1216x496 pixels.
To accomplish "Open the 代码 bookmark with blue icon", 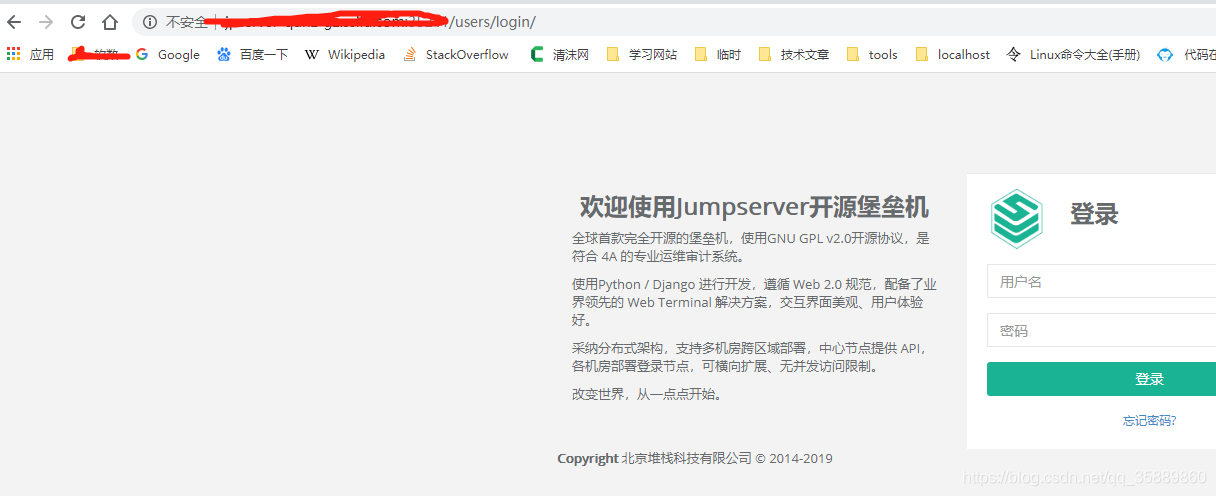I will [x=1186, y=55].
